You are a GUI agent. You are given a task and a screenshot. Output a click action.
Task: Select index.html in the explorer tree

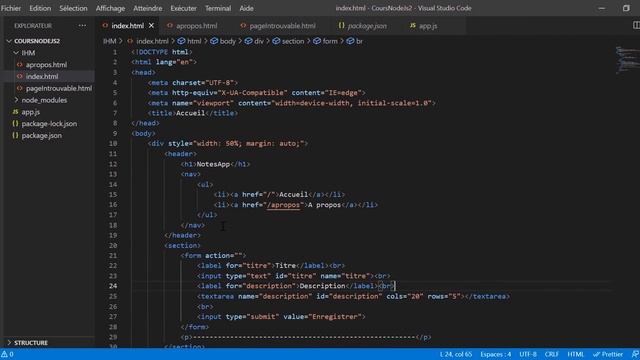(x=42, y=77)
